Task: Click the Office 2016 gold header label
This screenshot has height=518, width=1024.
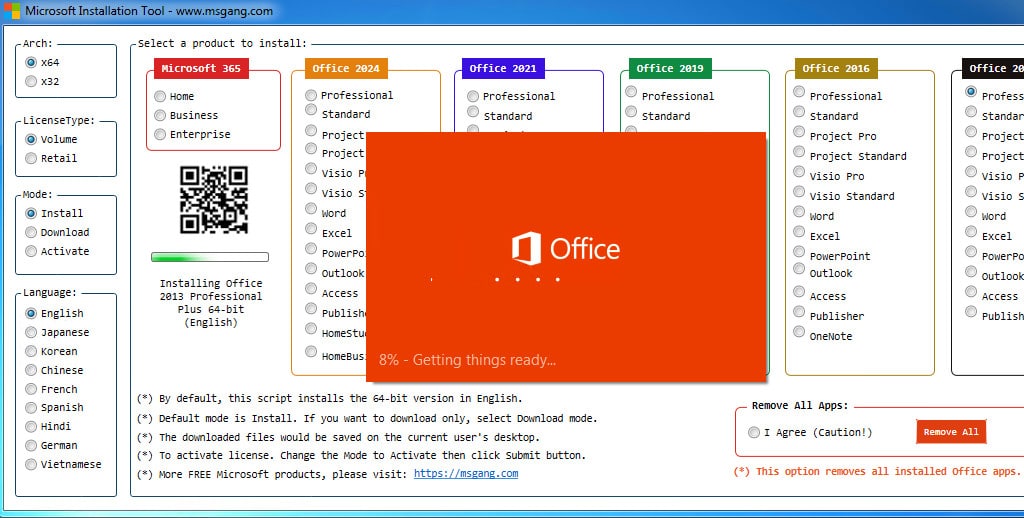Action: point(836,69)
